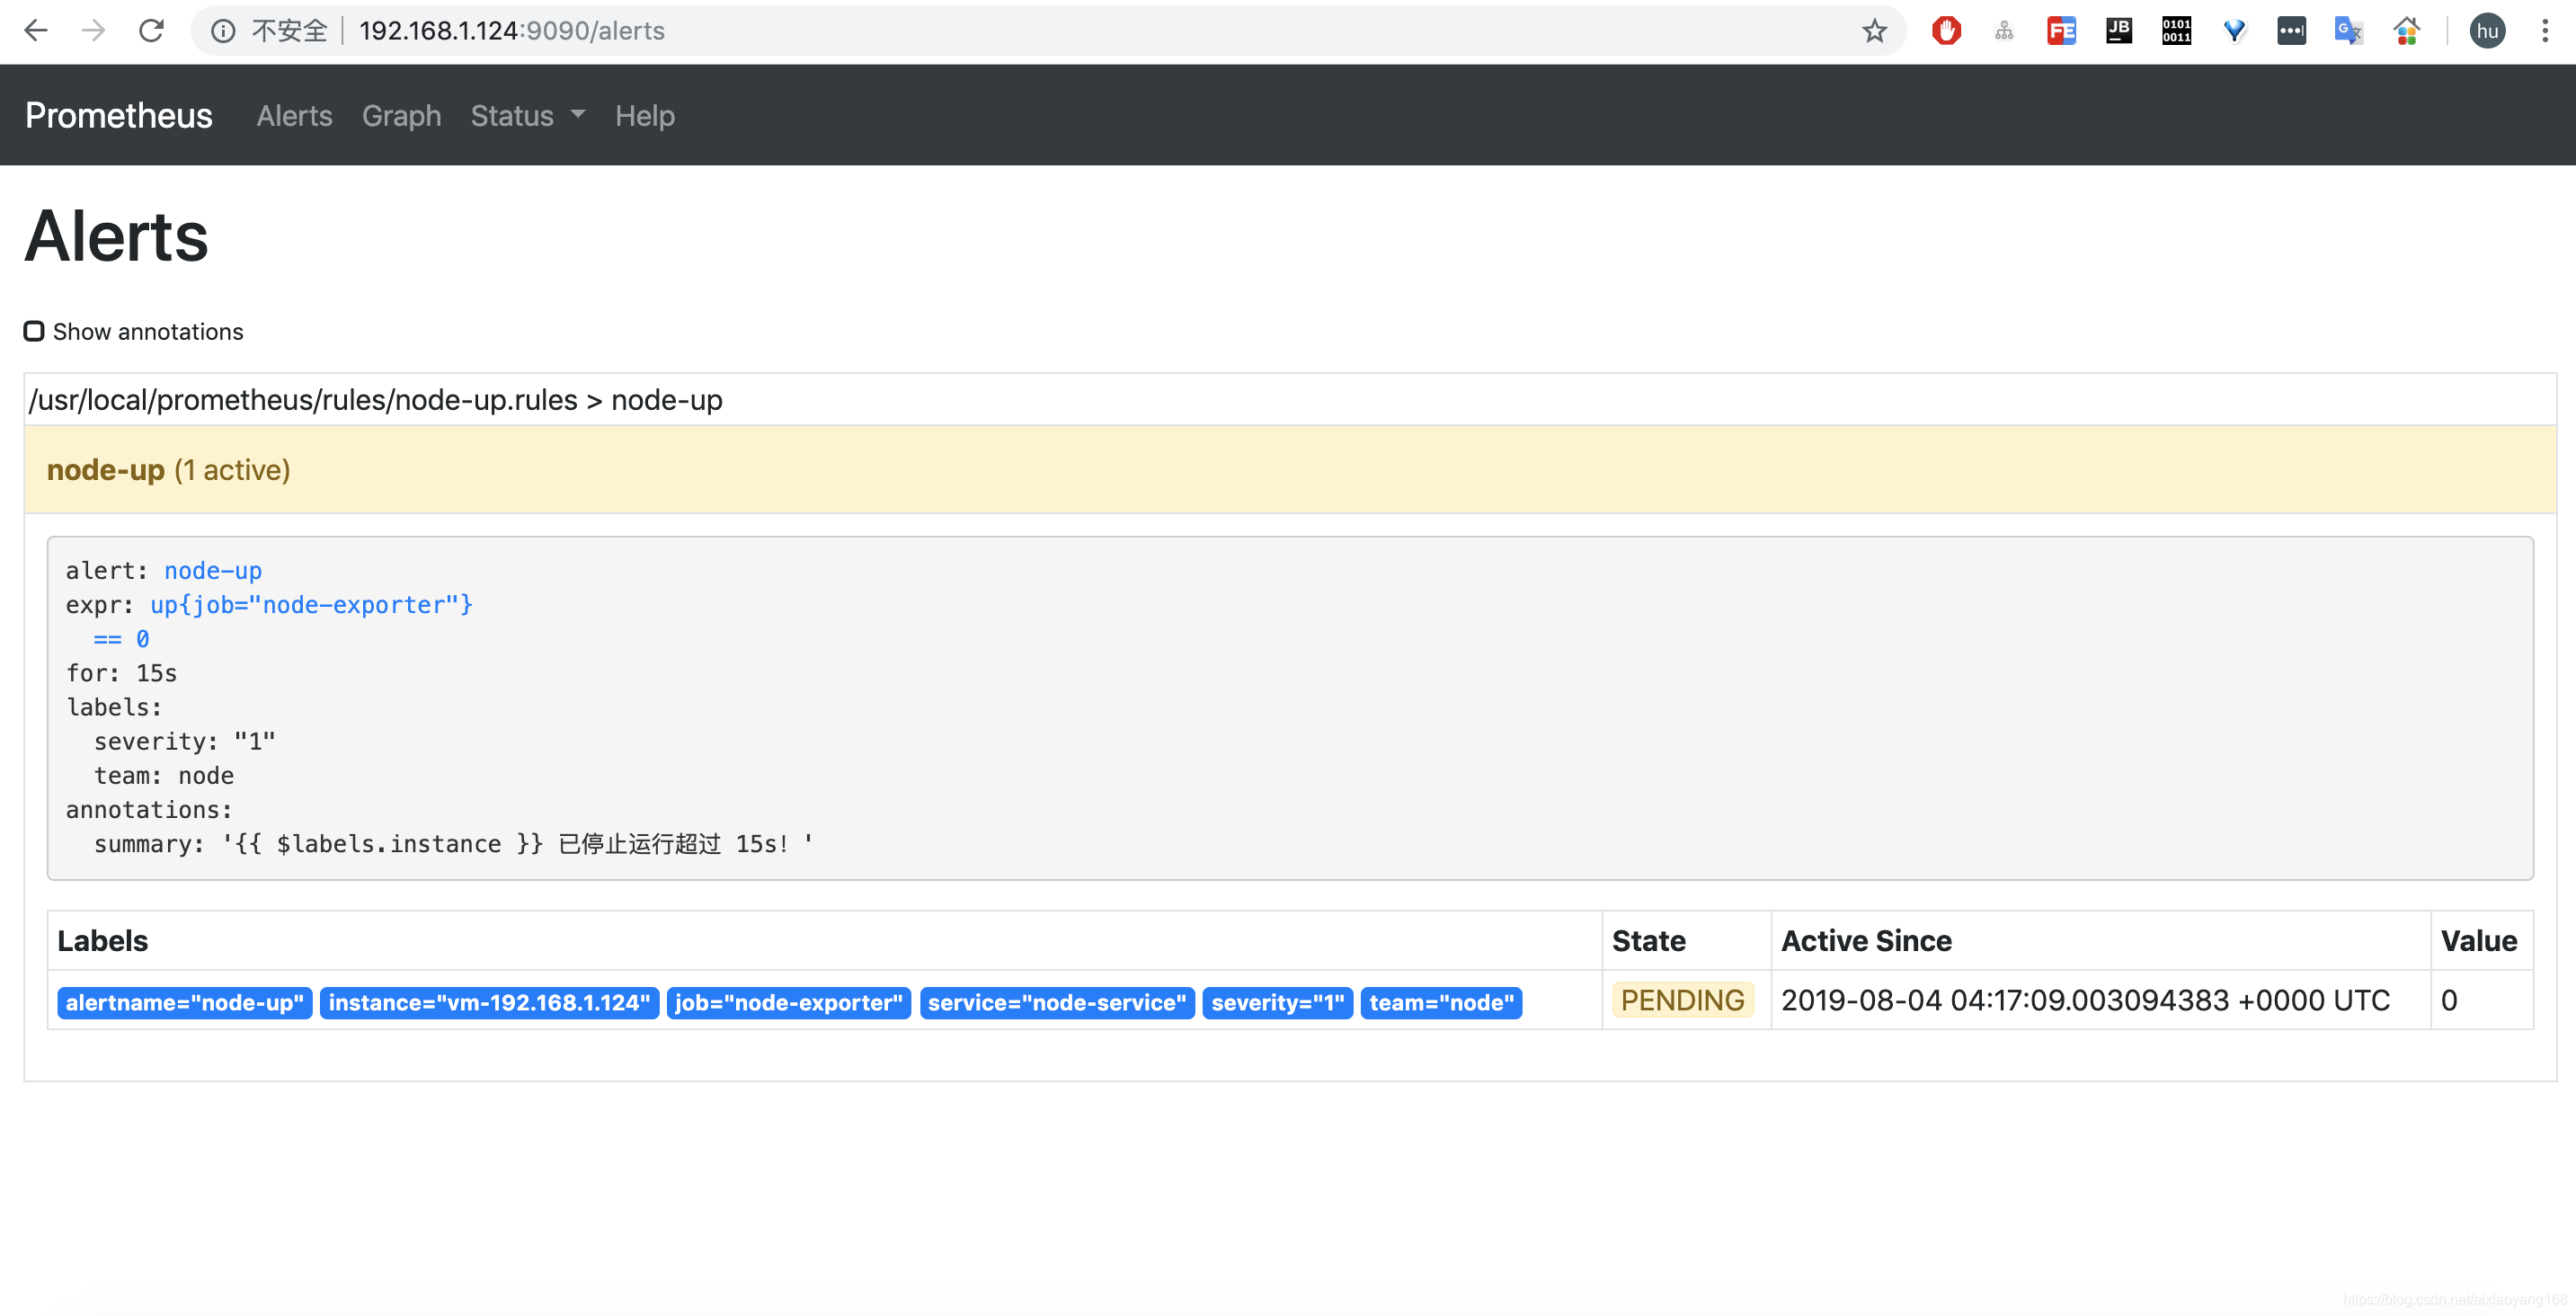Reload the page with the refresh icon
Screen dimensions: 2576x1316
pyautogui.click(x=151, y=31)
